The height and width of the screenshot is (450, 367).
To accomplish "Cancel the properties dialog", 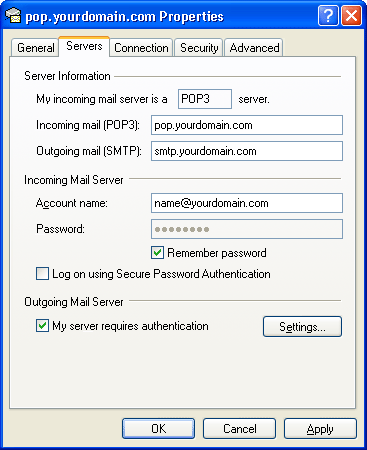I will coord(240,429).
